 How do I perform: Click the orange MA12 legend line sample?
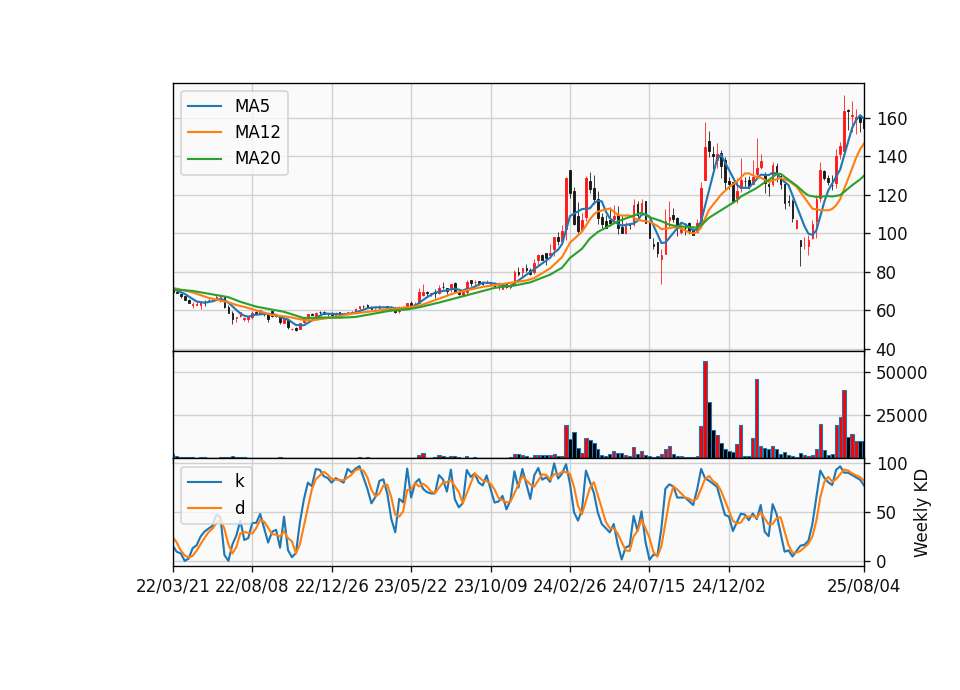pos(204,132)
